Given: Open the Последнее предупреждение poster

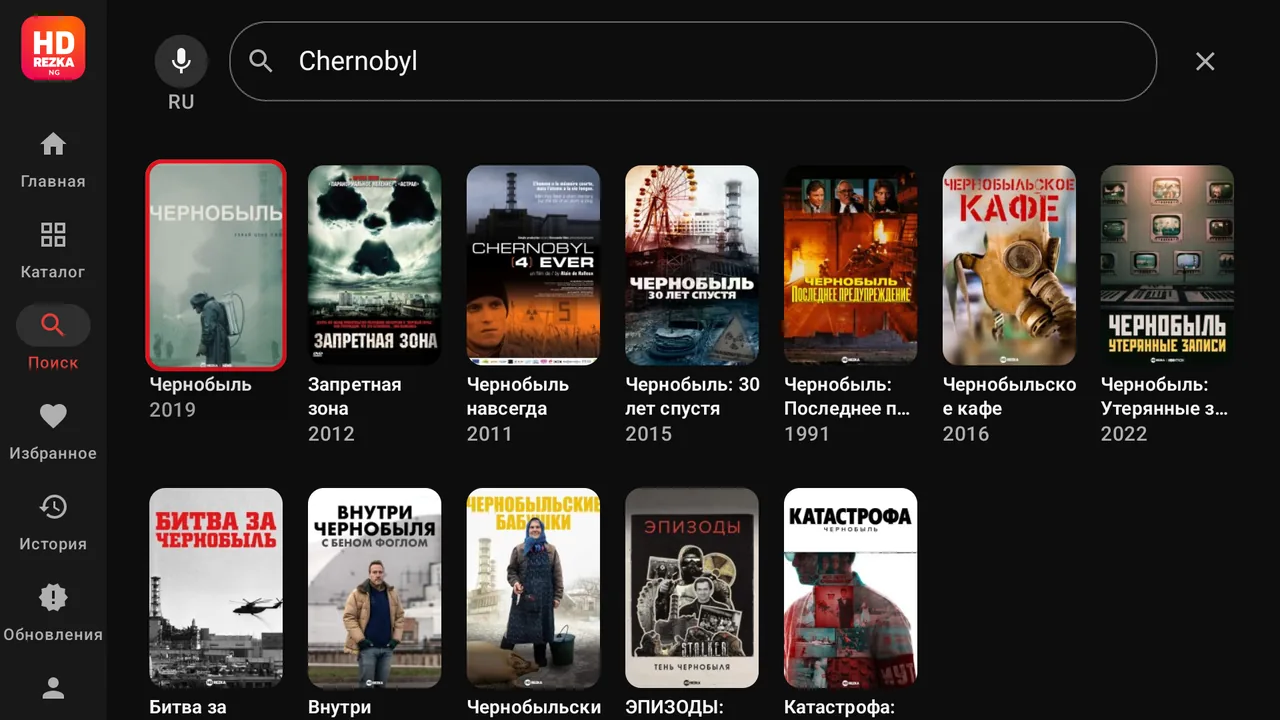Looking at the screenshot, I should coord(850,265).
